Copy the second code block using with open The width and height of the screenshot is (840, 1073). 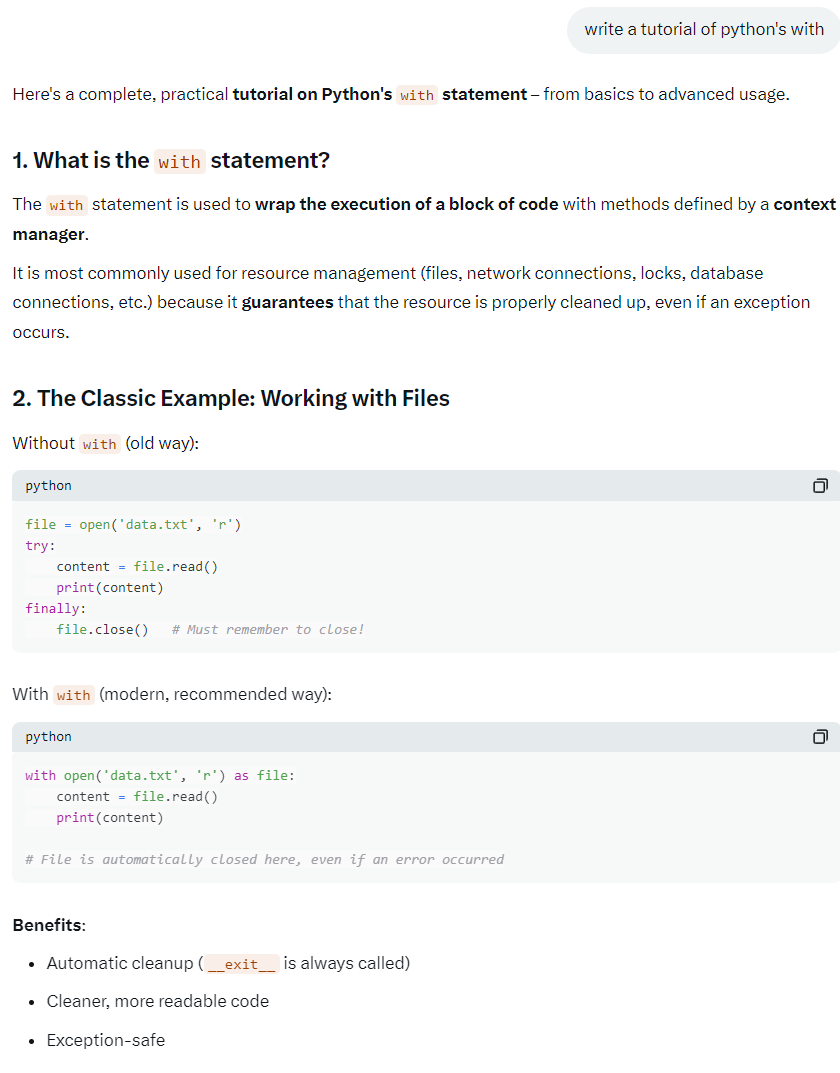(820, 737)
